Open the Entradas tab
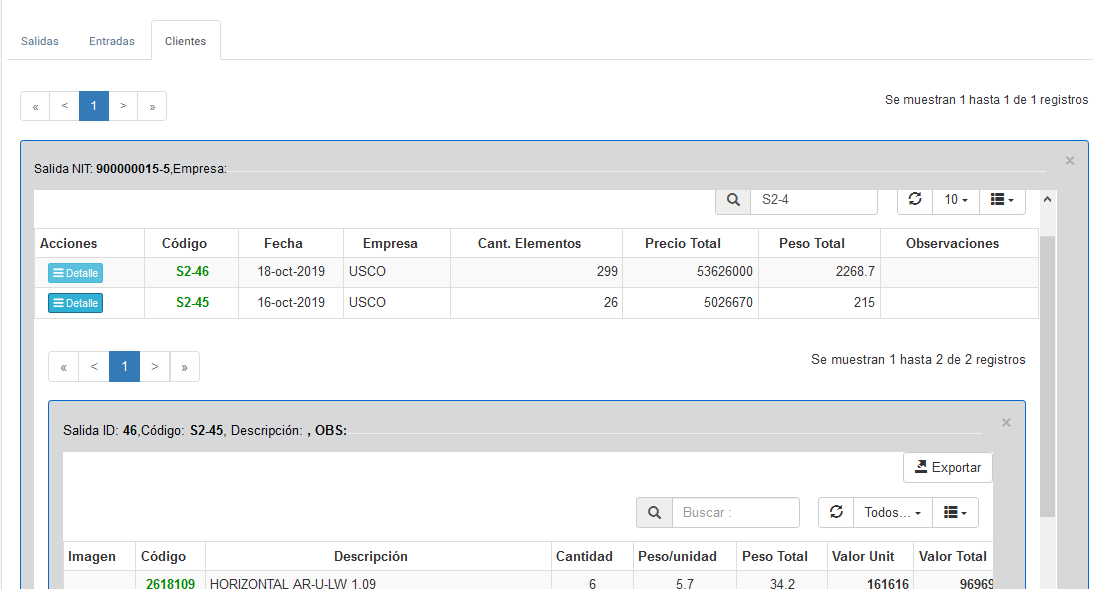1093x590 pixels. (112, 41)
